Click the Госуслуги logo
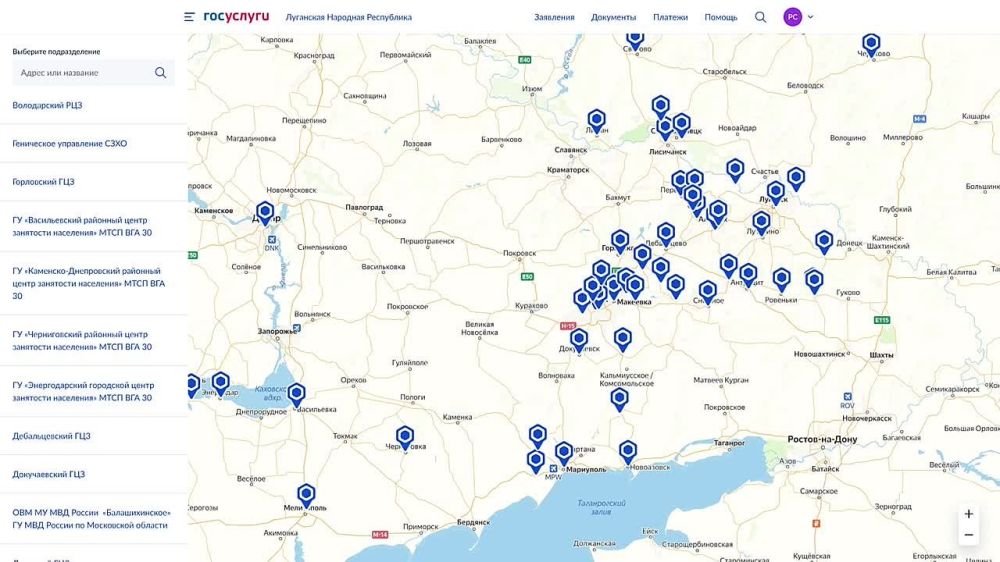 click(x=236, y=17)
